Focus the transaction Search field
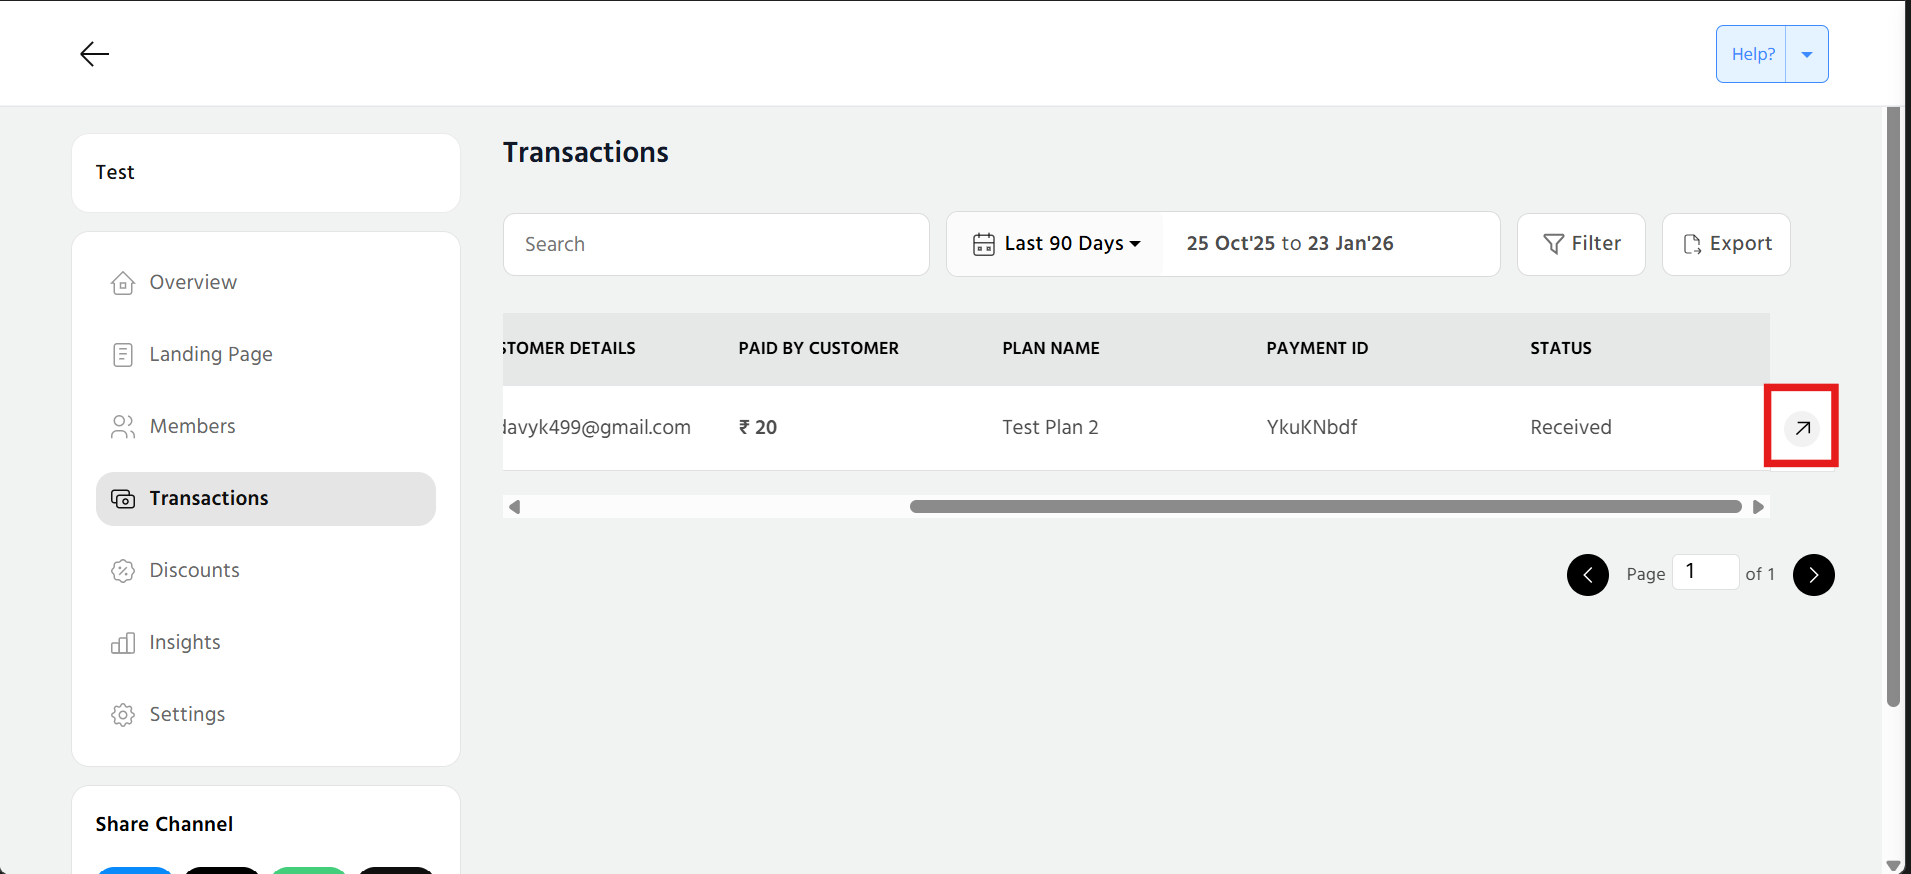Viewport: 1911px width, 874px height. (716, 244)
